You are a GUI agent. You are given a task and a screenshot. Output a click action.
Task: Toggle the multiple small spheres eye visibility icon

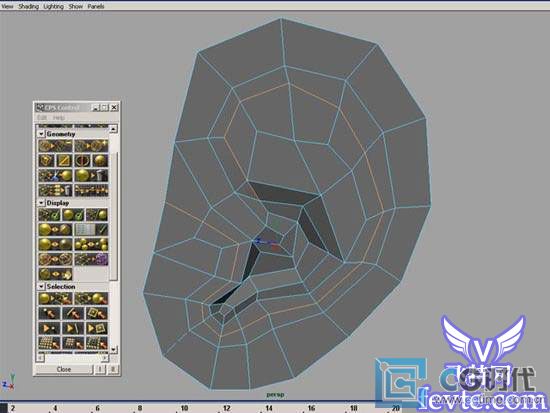(x=91, y=244)
